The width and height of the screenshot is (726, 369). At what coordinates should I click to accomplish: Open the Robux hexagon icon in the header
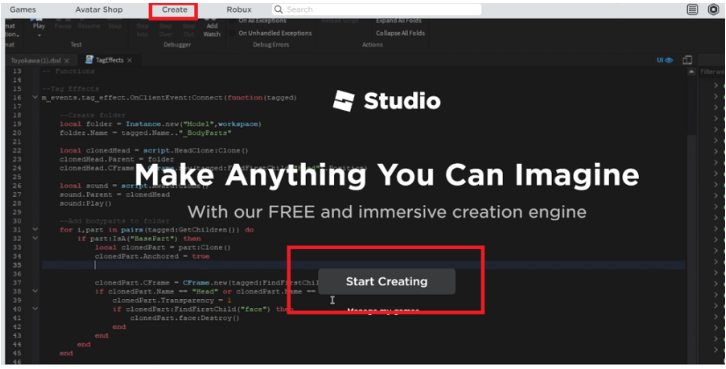713,9
